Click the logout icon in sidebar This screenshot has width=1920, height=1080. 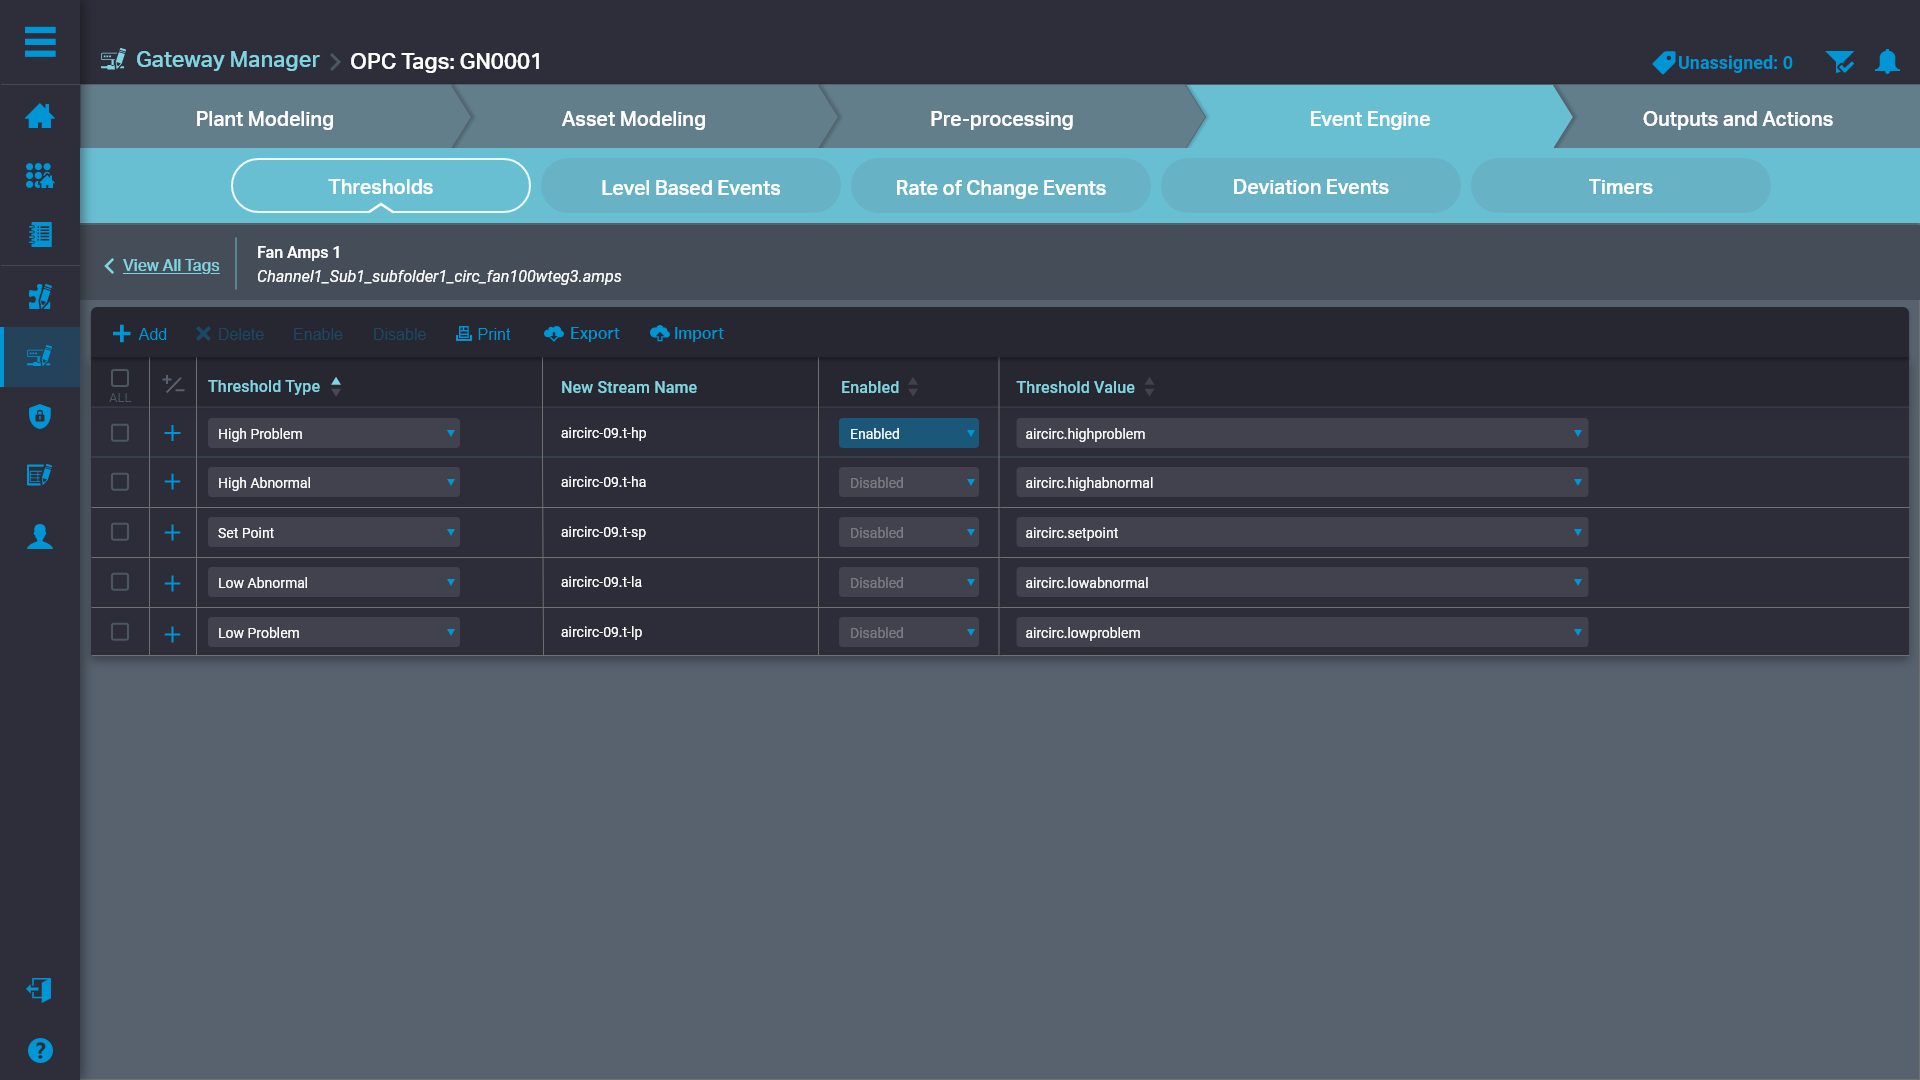point(40,989)
